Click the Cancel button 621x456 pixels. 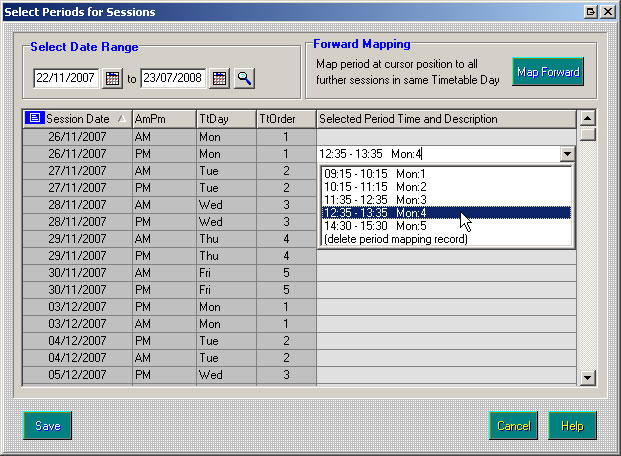(x=513, y=426)
